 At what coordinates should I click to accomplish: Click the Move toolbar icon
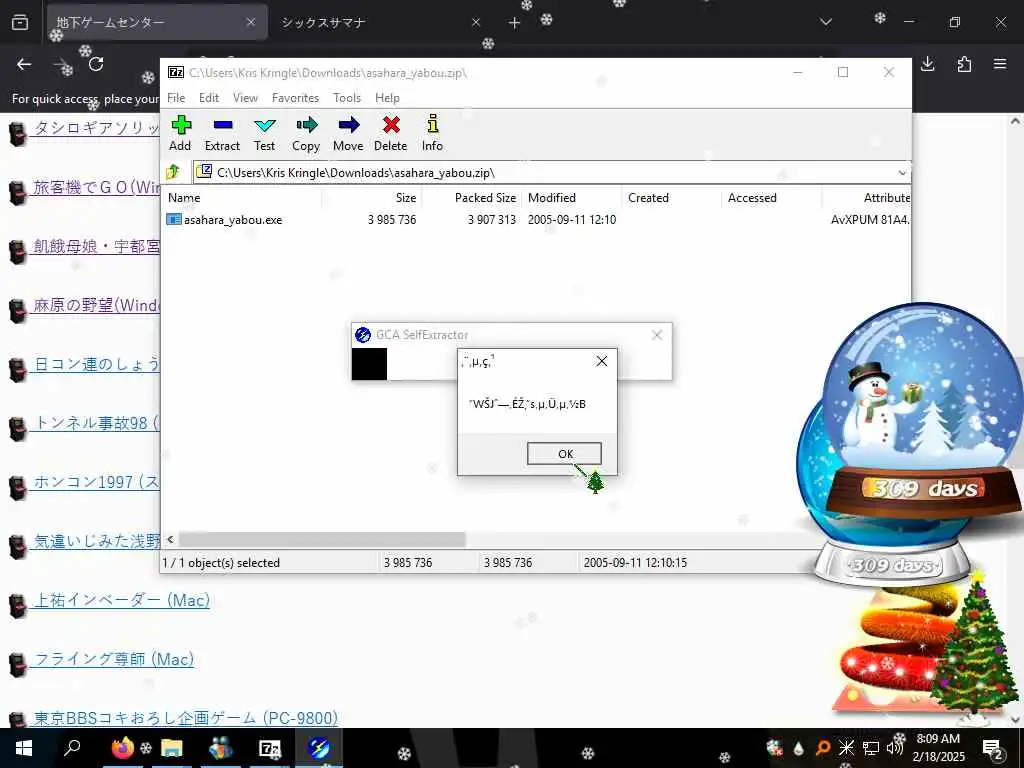click(x=348, y=134)
